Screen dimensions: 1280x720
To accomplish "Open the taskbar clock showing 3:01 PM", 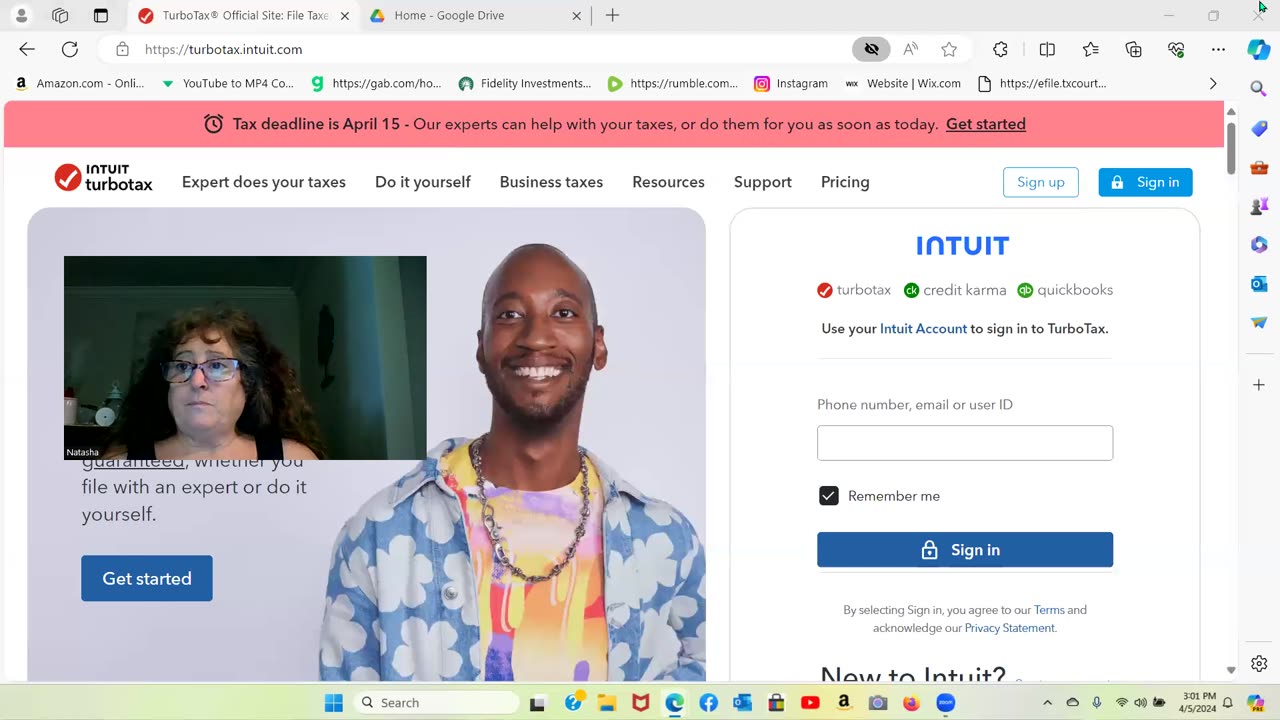I will click(1198, 703).
